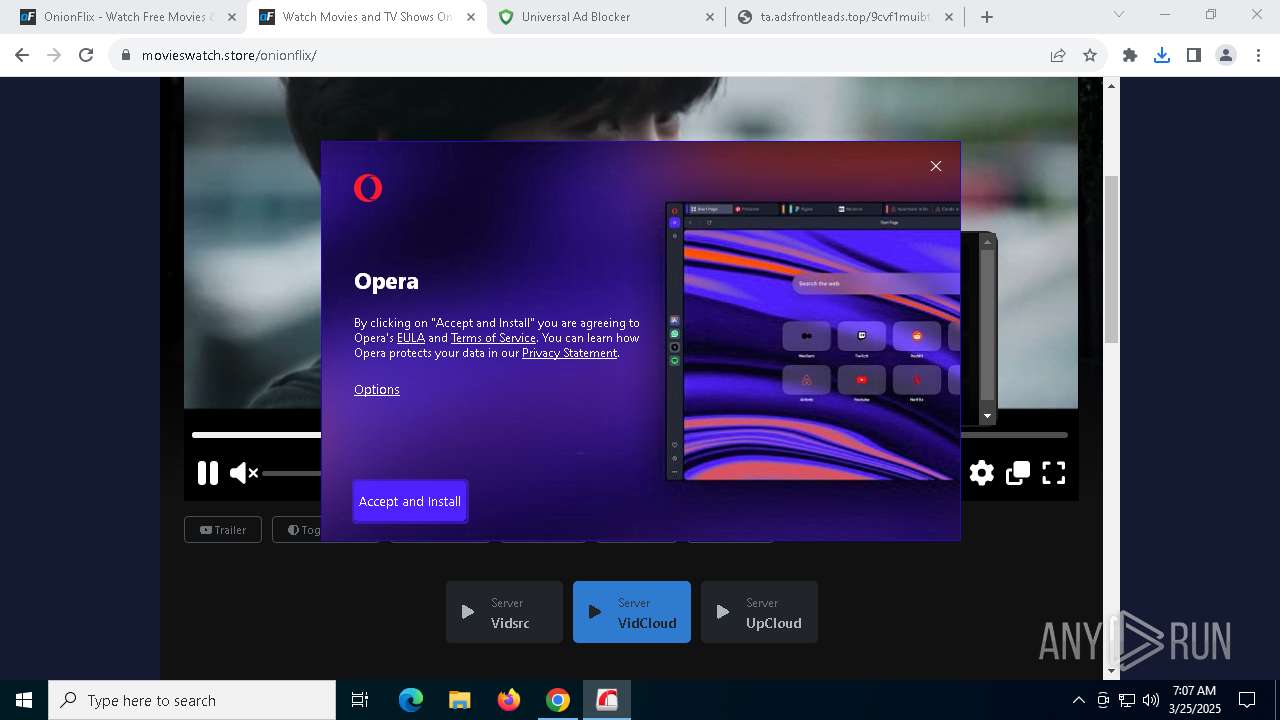This screenshot has width=1280, height=720.
Task: Show hidden system tray icons
Action: (x=1078, y=700)
